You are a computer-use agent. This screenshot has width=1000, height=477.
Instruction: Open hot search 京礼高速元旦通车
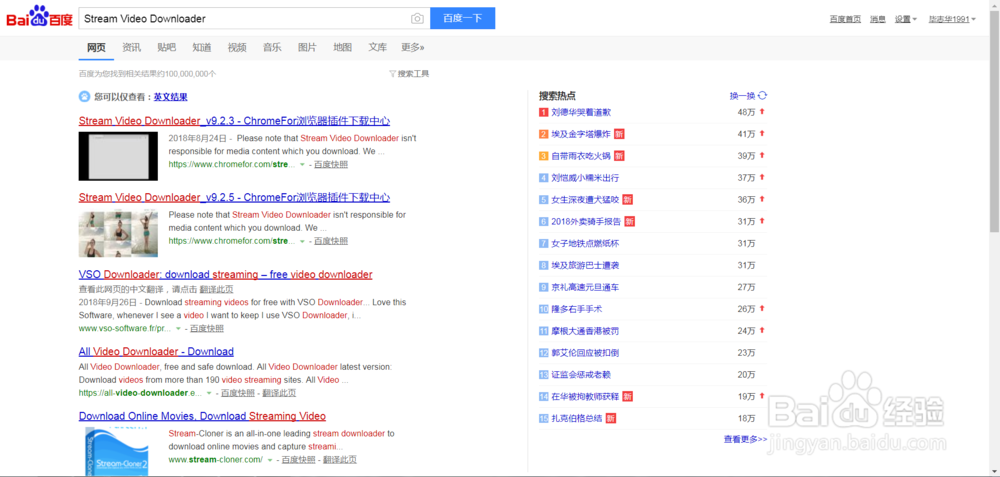(x=585, y=287)
